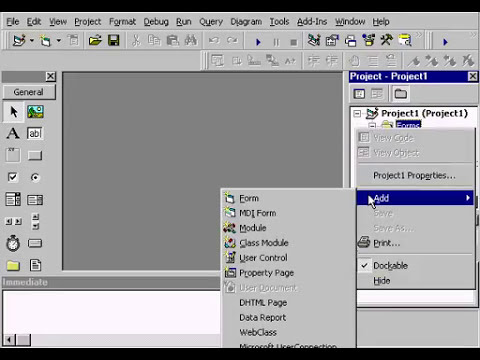
Task: Click the Immediate window text area
Action: (x=112, y=313)
